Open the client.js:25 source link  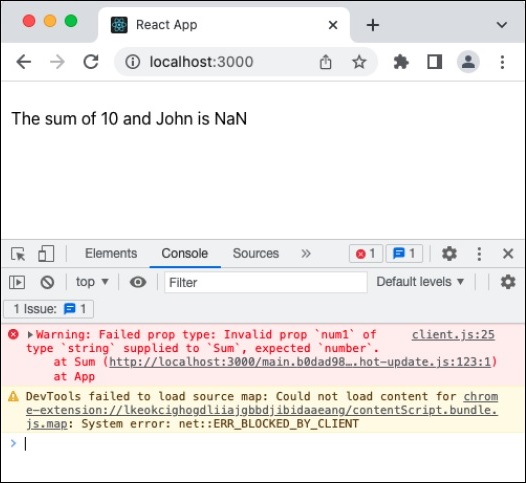point(453,334)
